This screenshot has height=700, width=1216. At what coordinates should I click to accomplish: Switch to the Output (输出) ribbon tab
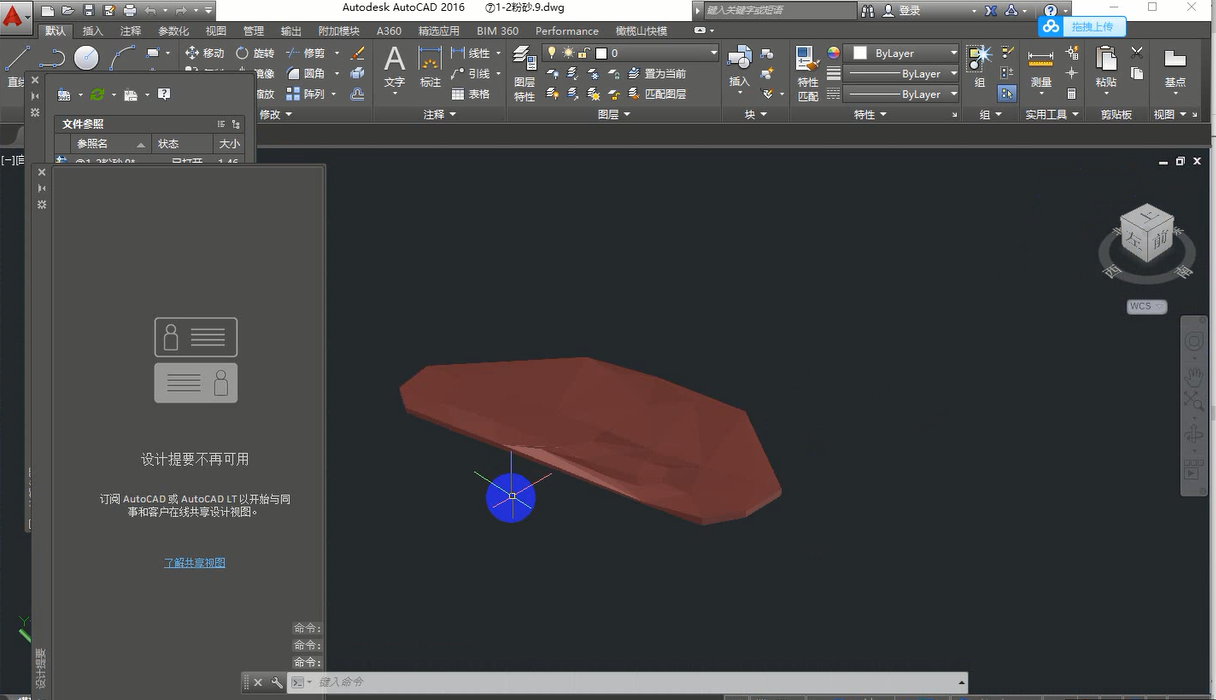291,31
